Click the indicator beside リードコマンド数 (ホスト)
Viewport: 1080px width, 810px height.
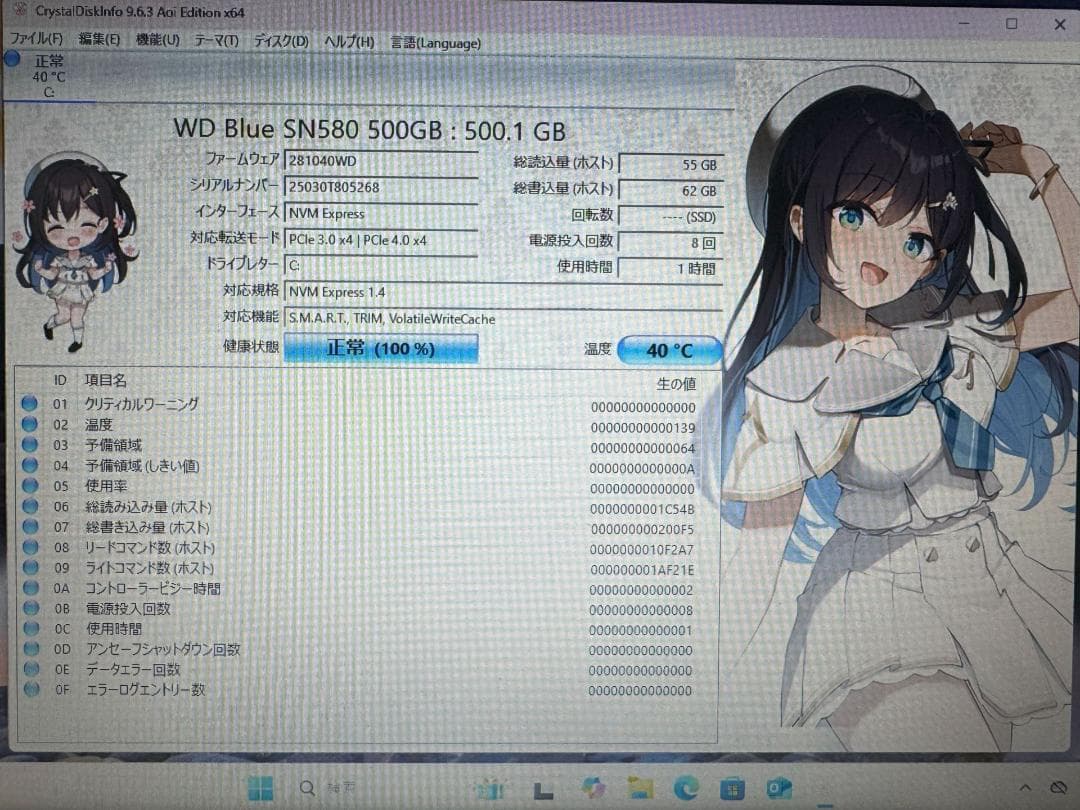pyautogui.click(x=31, y=547)
